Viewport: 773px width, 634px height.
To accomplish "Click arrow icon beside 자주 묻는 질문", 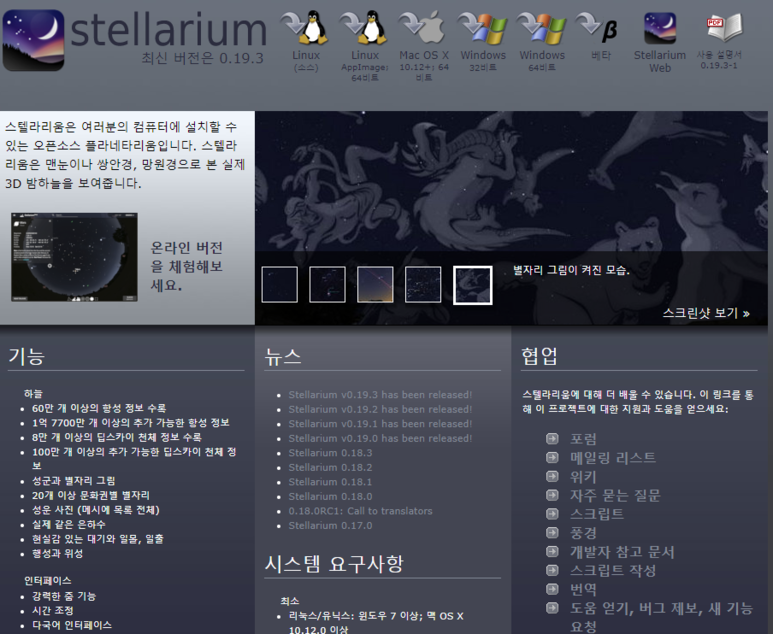I will click(552, 495).
